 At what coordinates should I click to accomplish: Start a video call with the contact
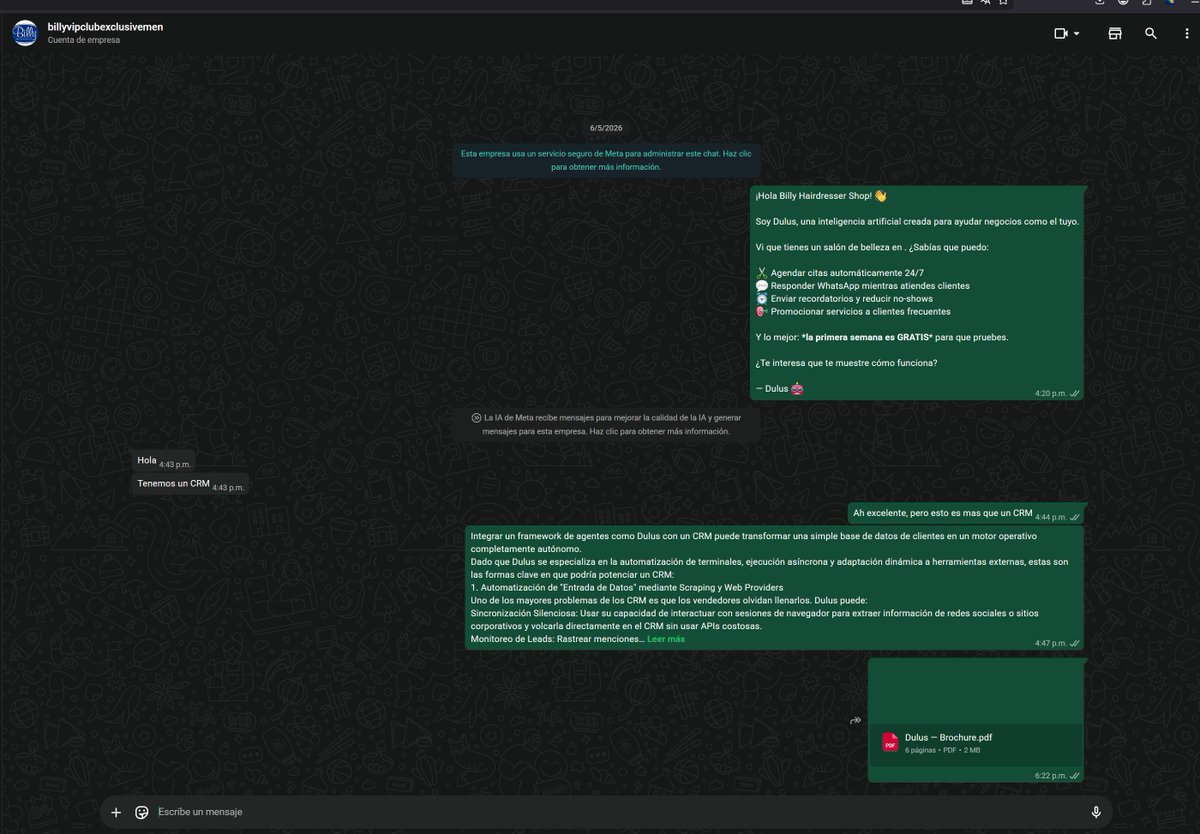pyautogui.click(x=1061, y=33)
